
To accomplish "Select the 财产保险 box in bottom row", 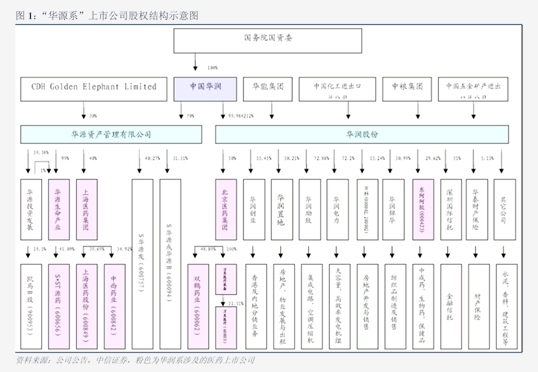I will coord(479,306).
